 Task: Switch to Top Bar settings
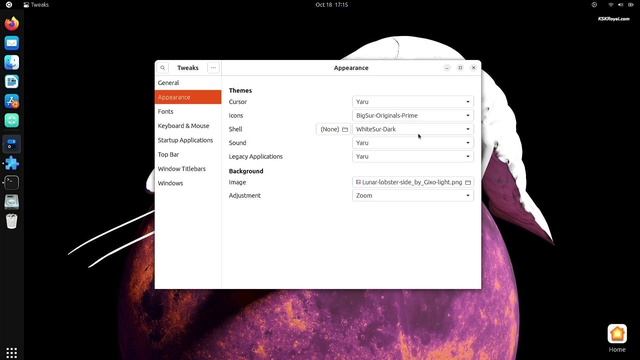188,154
